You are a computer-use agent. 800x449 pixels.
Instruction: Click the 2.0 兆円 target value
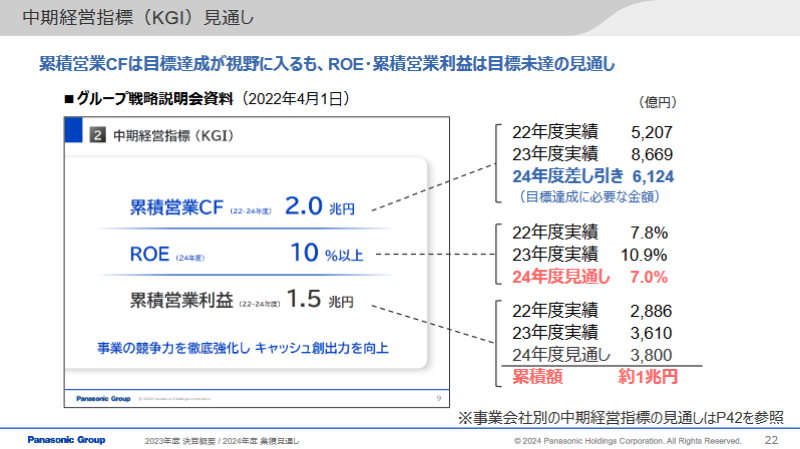(319, 206)
